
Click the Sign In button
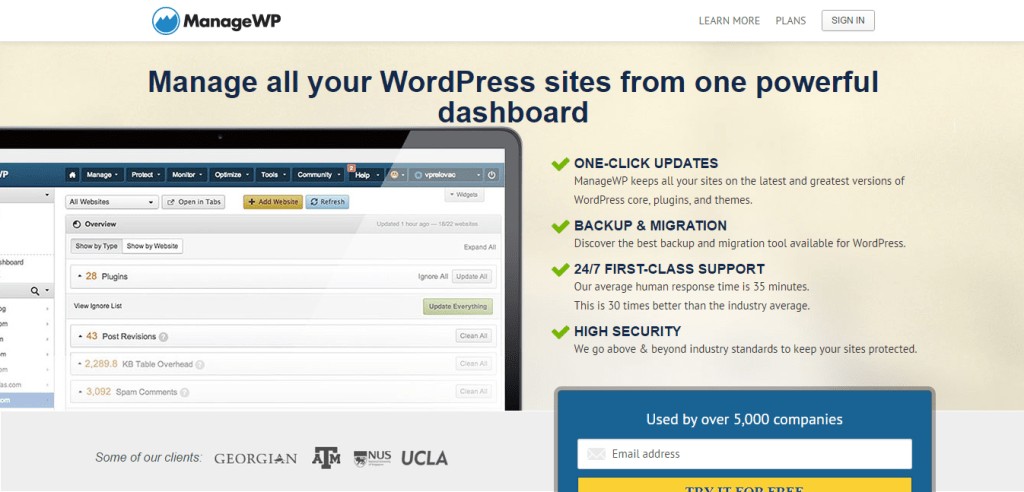(x=848, y=21)
